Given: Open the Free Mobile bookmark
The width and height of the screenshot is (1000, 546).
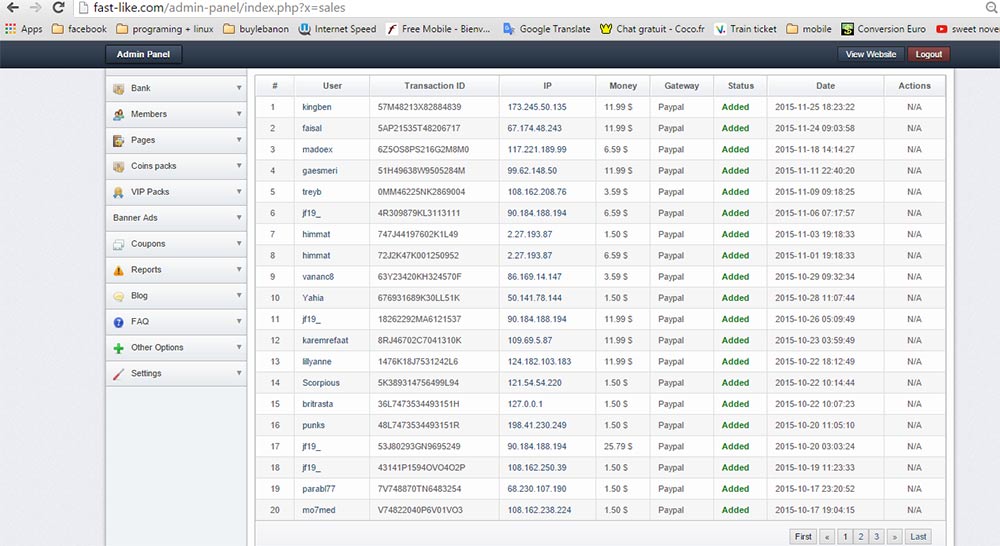Looking at the screenshot, I should 439,29.
